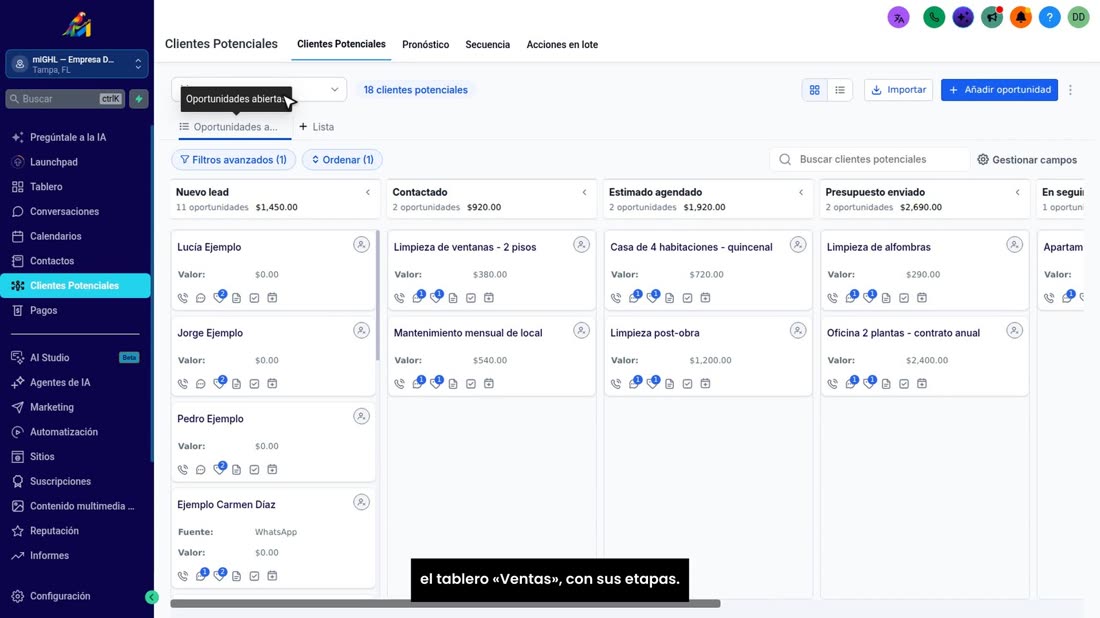Collapse the Contactado column
1100x618 pixels.
click(x=584, y=192)
